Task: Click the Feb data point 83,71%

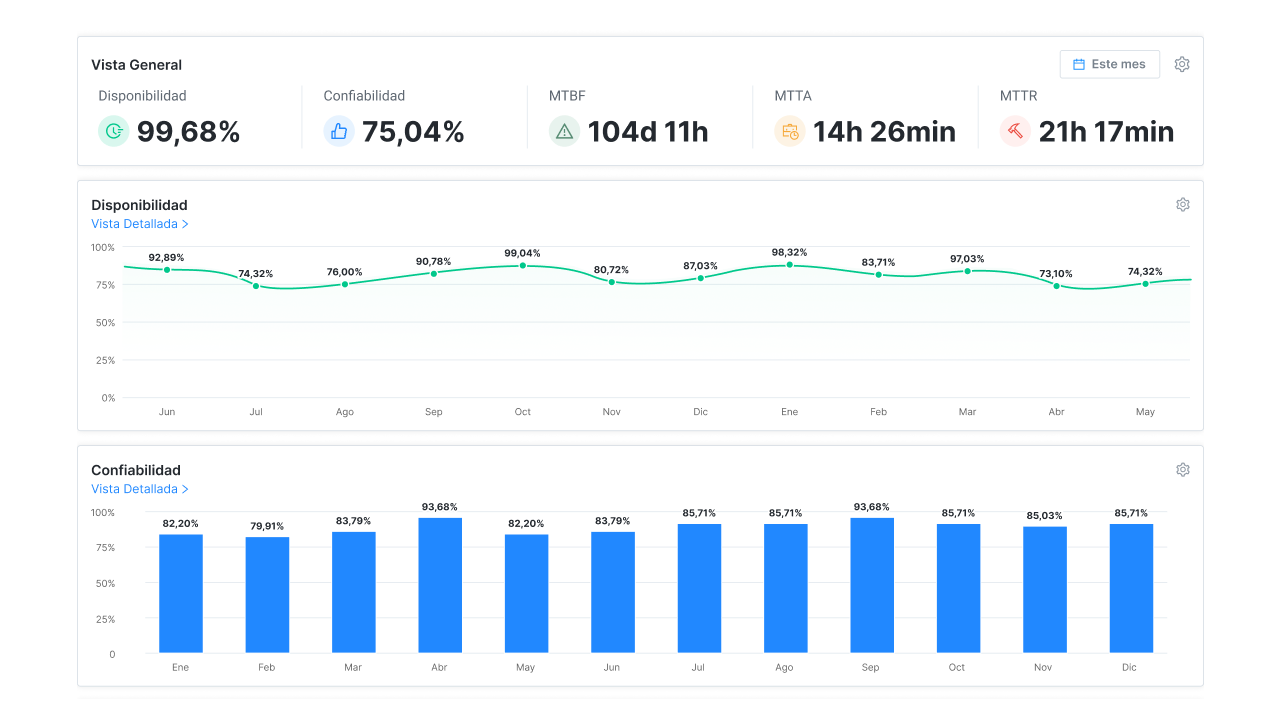Action: click(879, 274)
